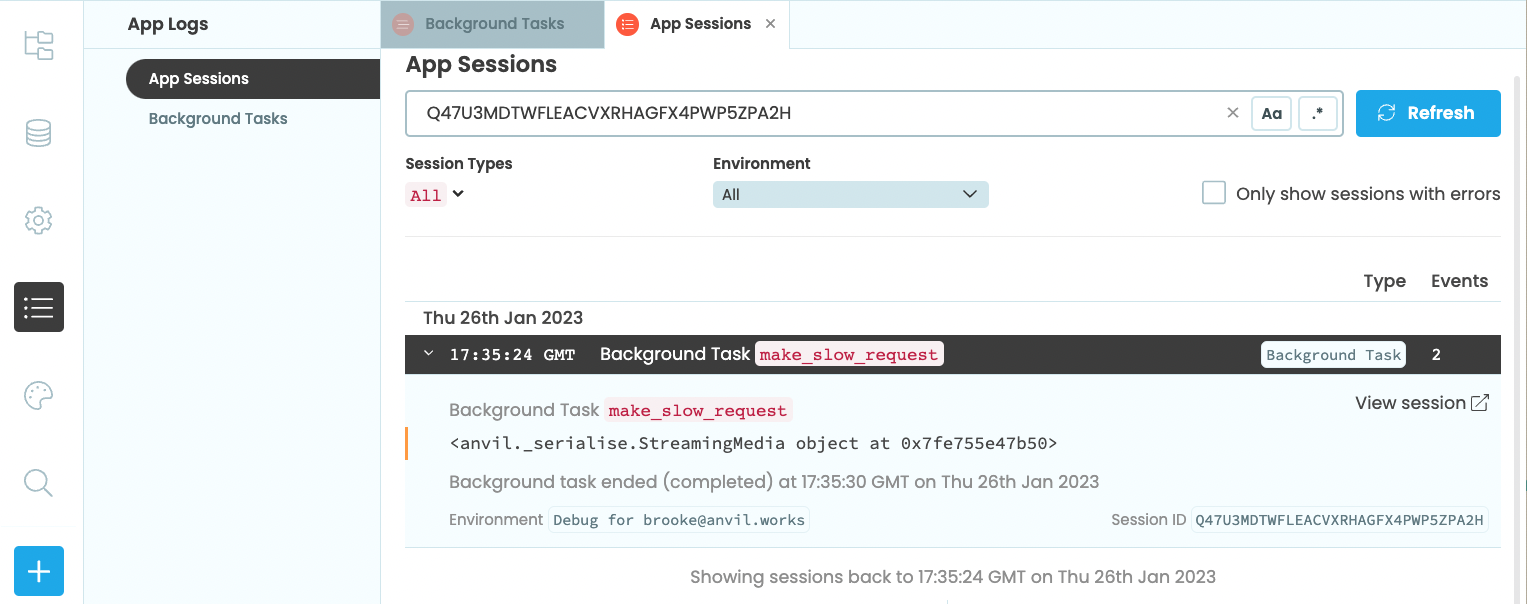Screen dimensions: 1527x604
Task: Click into the session search input field
Action: [810, 113]
